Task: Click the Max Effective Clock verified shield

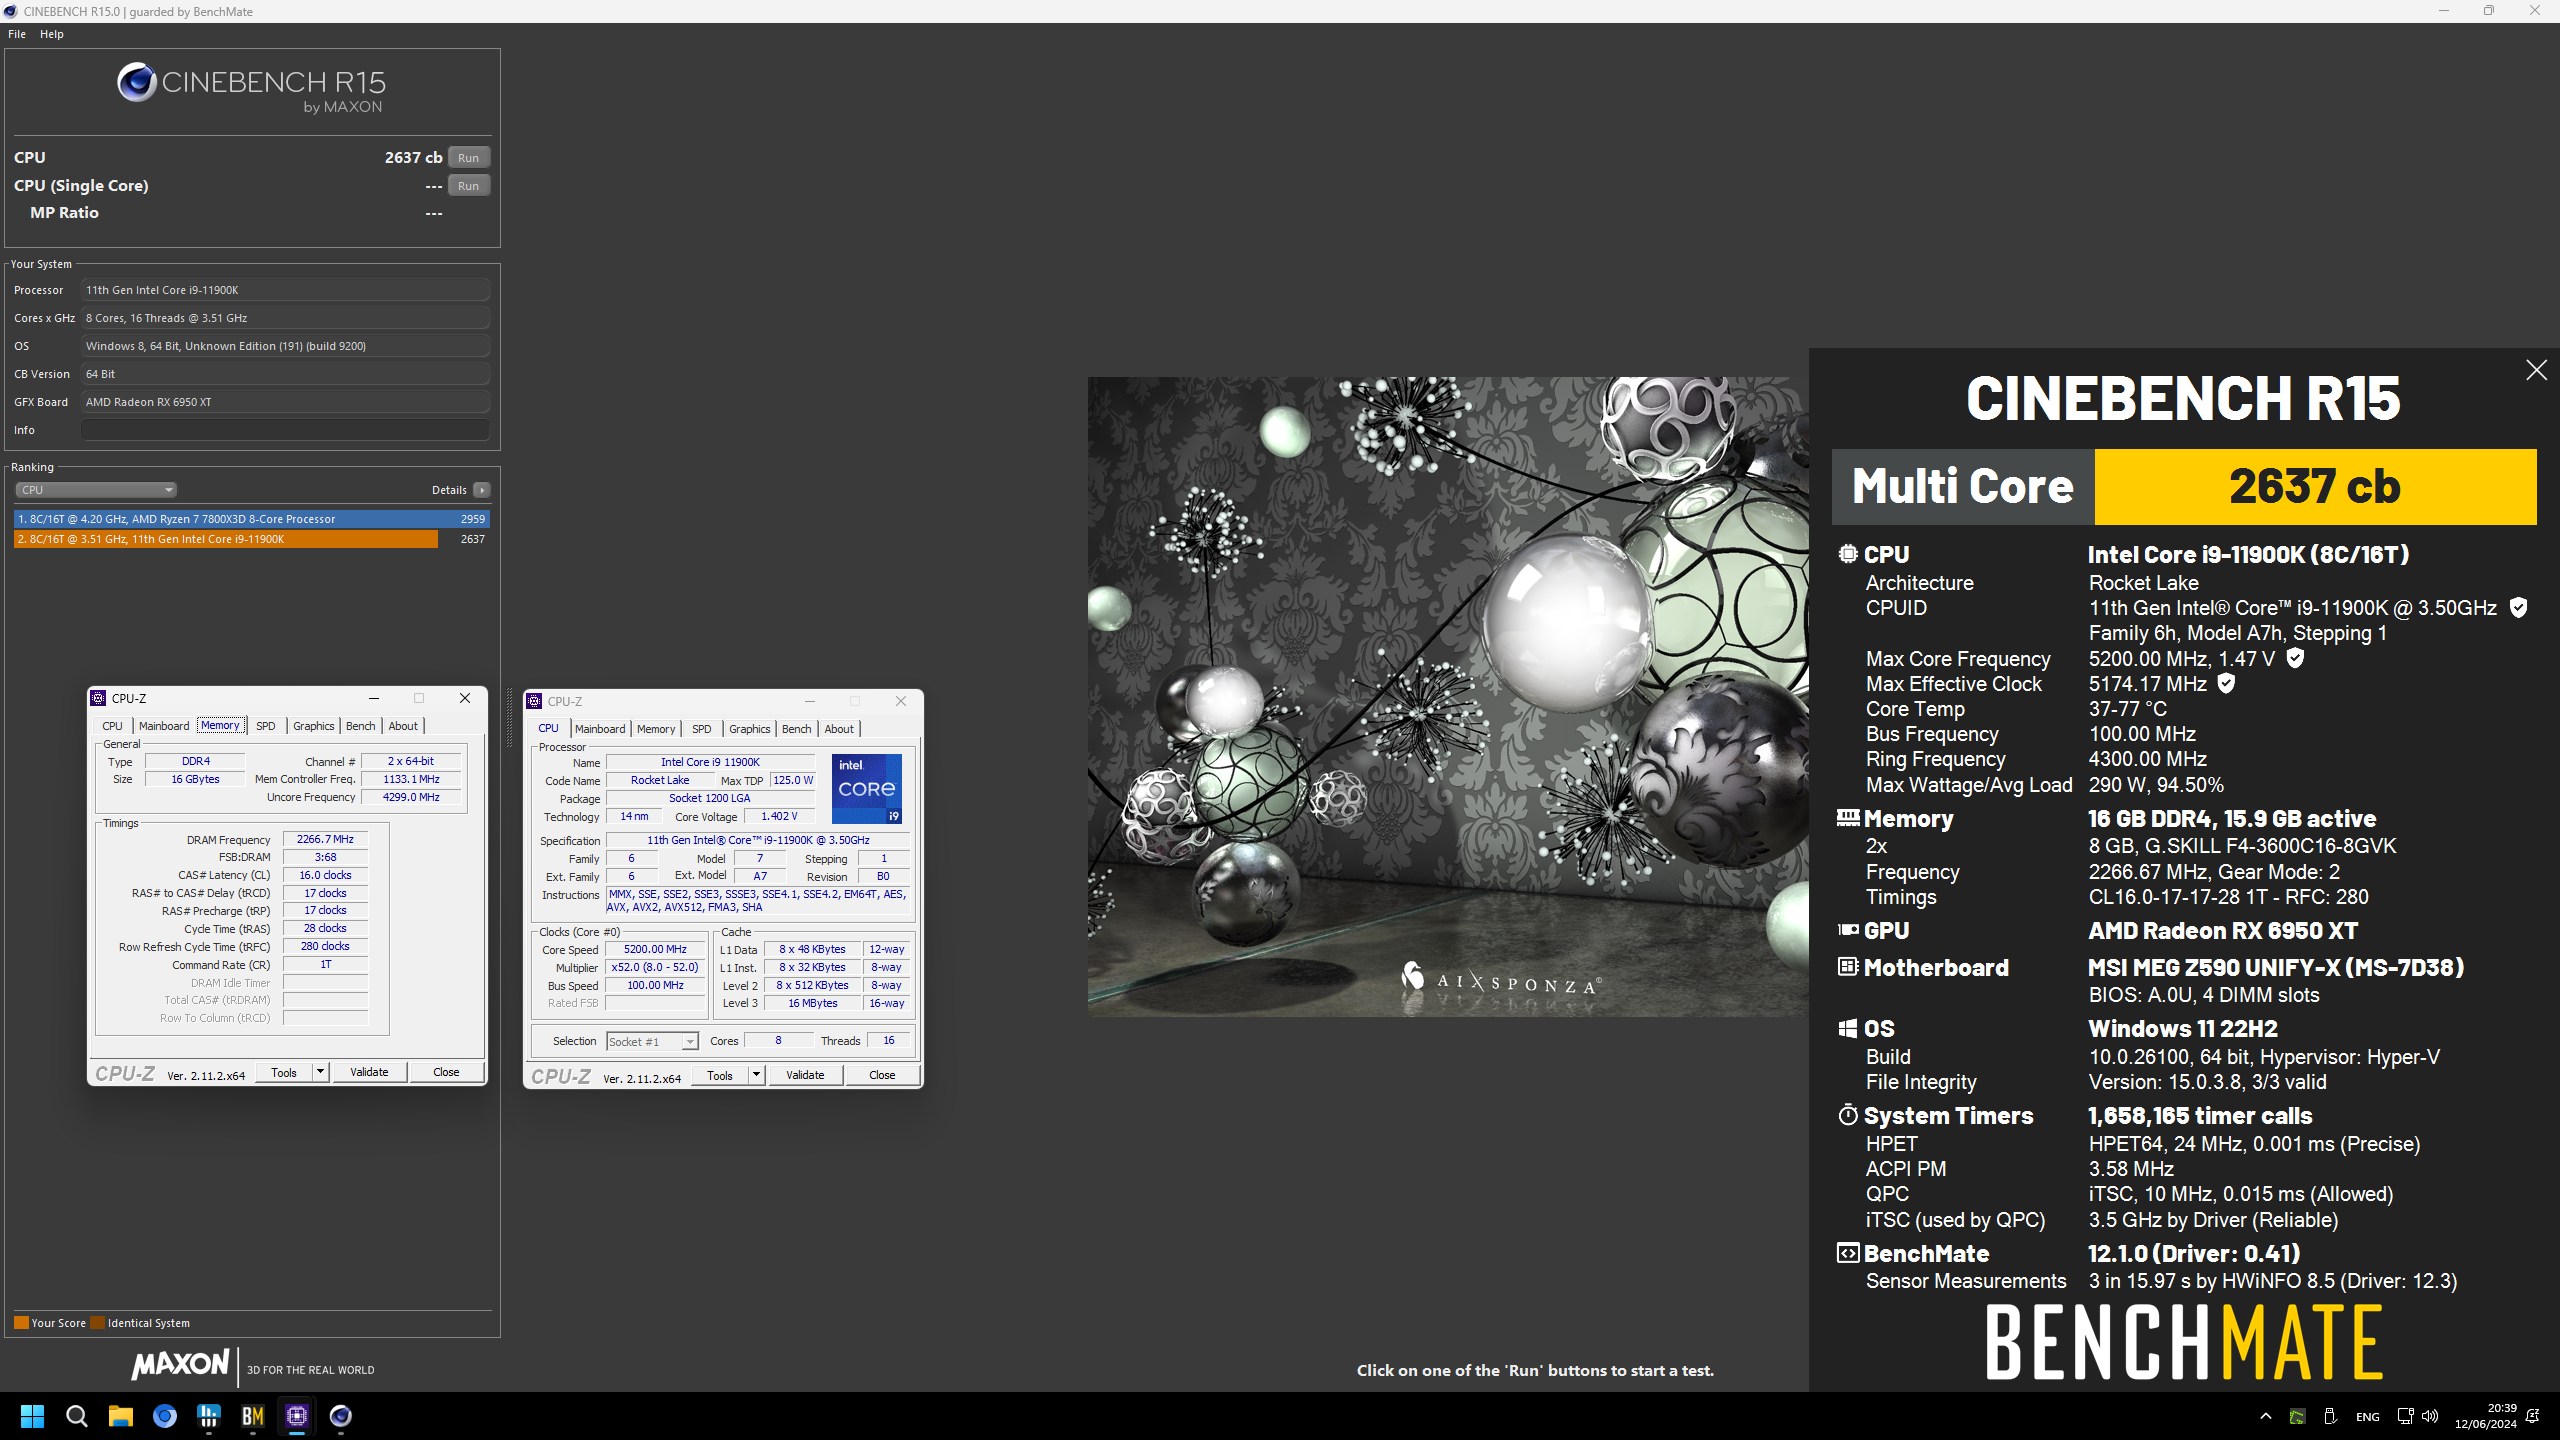Action: [2226, 684]
